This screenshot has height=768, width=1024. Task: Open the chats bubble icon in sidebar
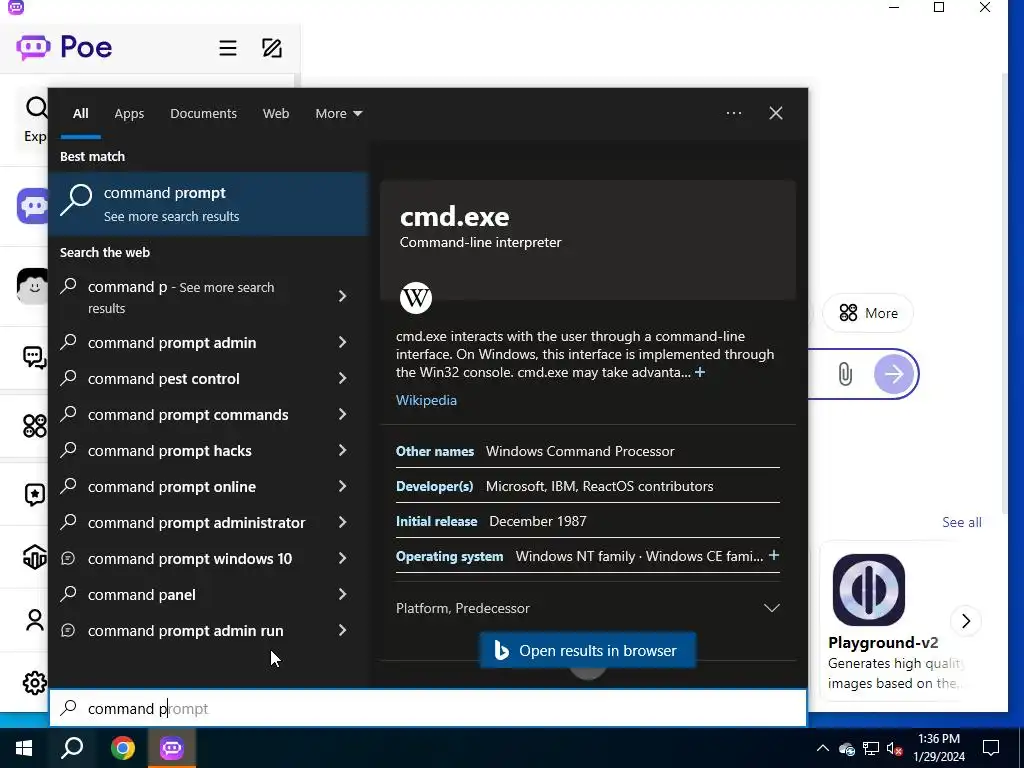tap(35, 357)
